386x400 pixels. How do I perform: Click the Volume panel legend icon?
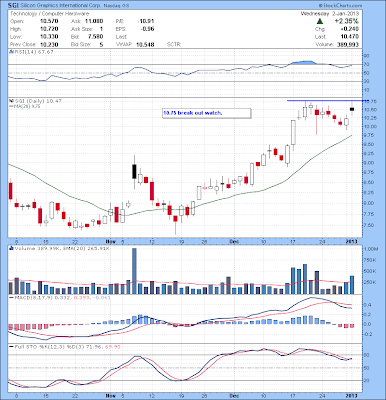click(11, 248)
